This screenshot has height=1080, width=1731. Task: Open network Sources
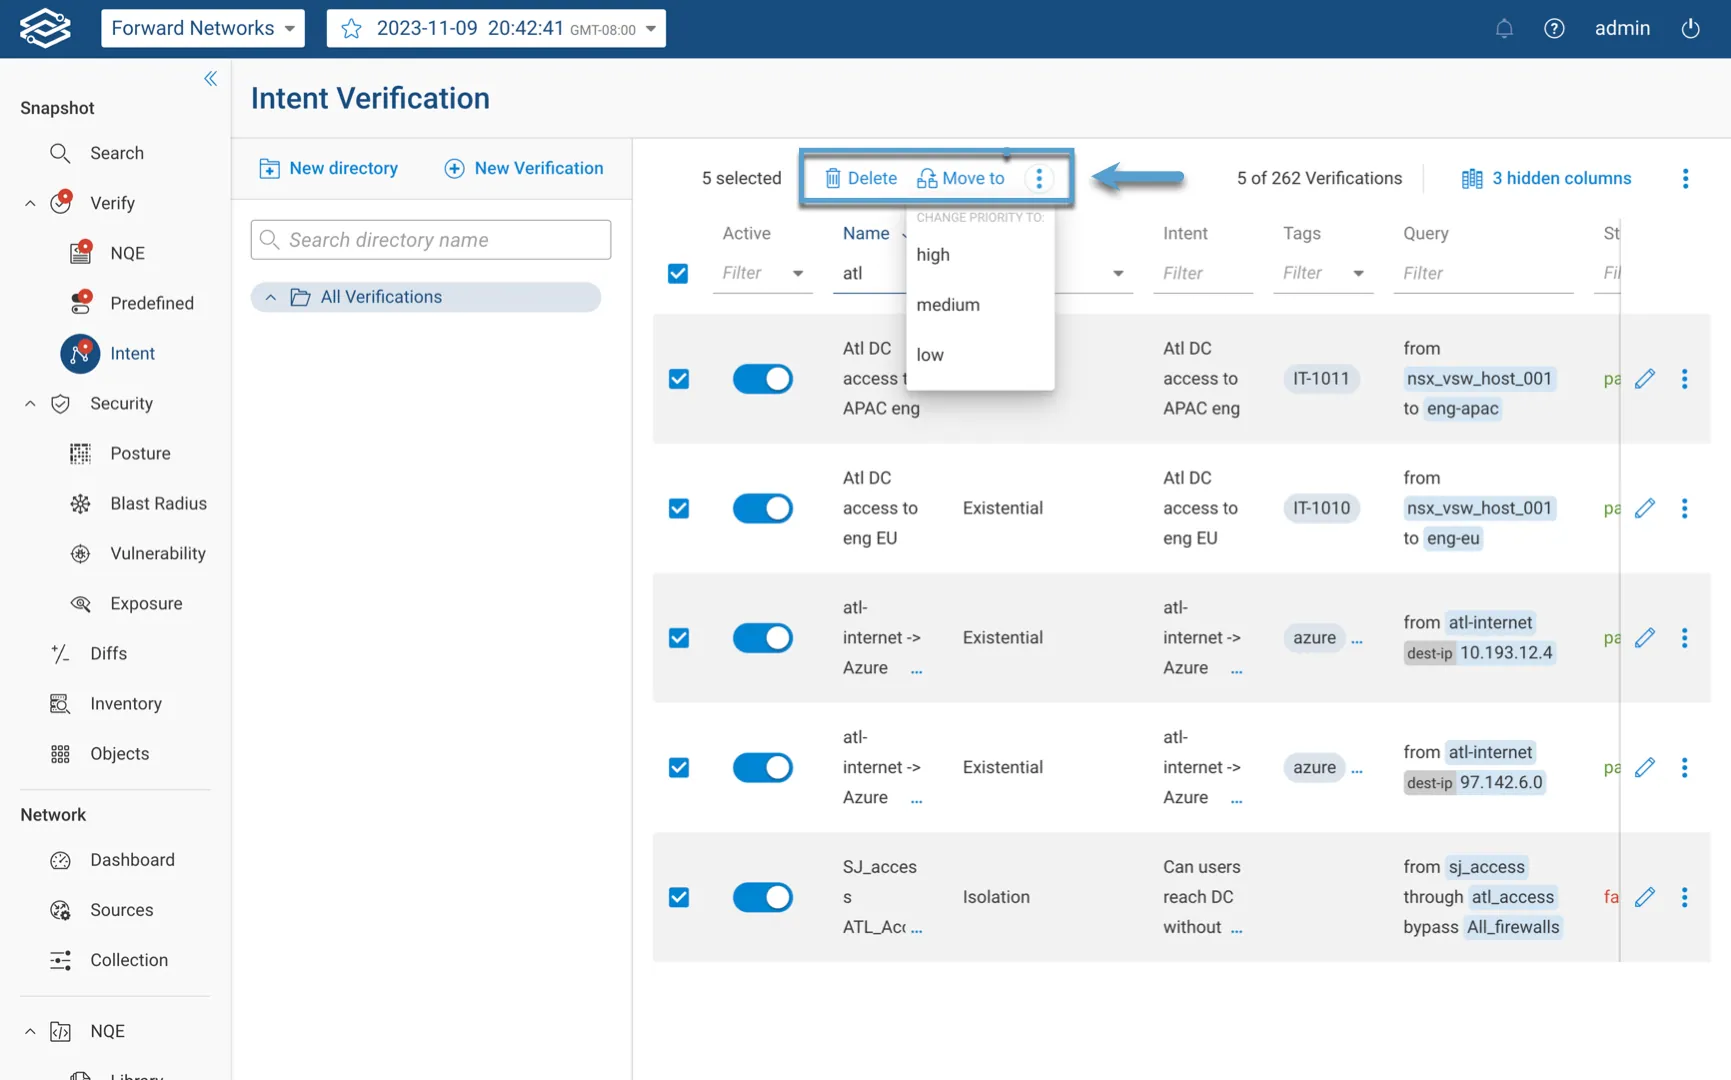(x=121, y=910)
